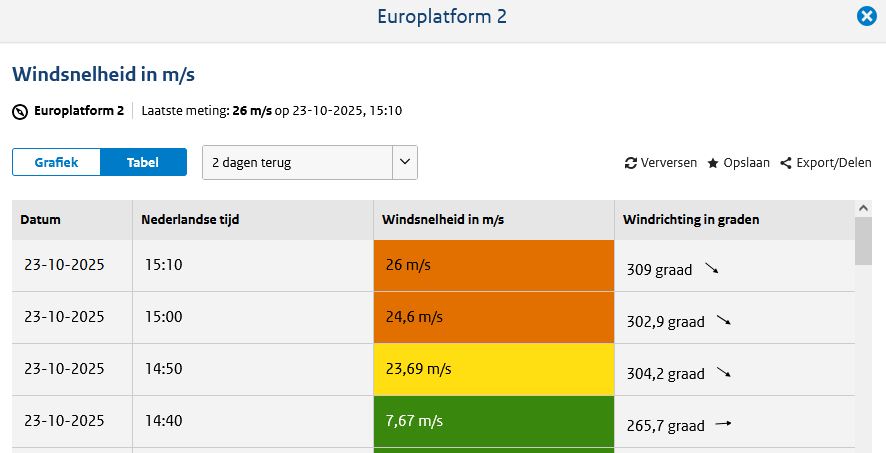Click the '304,2 graad' direction text
Image resolution: width=886 pixels, height=453 pixels.
tap(666, 374)
